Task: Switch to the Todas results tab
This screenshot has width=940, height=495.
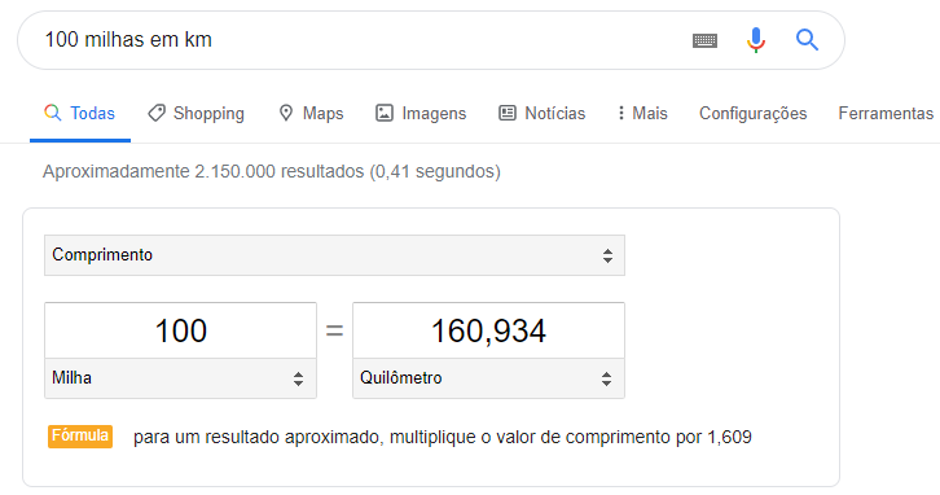Action: tap(92, 113)
